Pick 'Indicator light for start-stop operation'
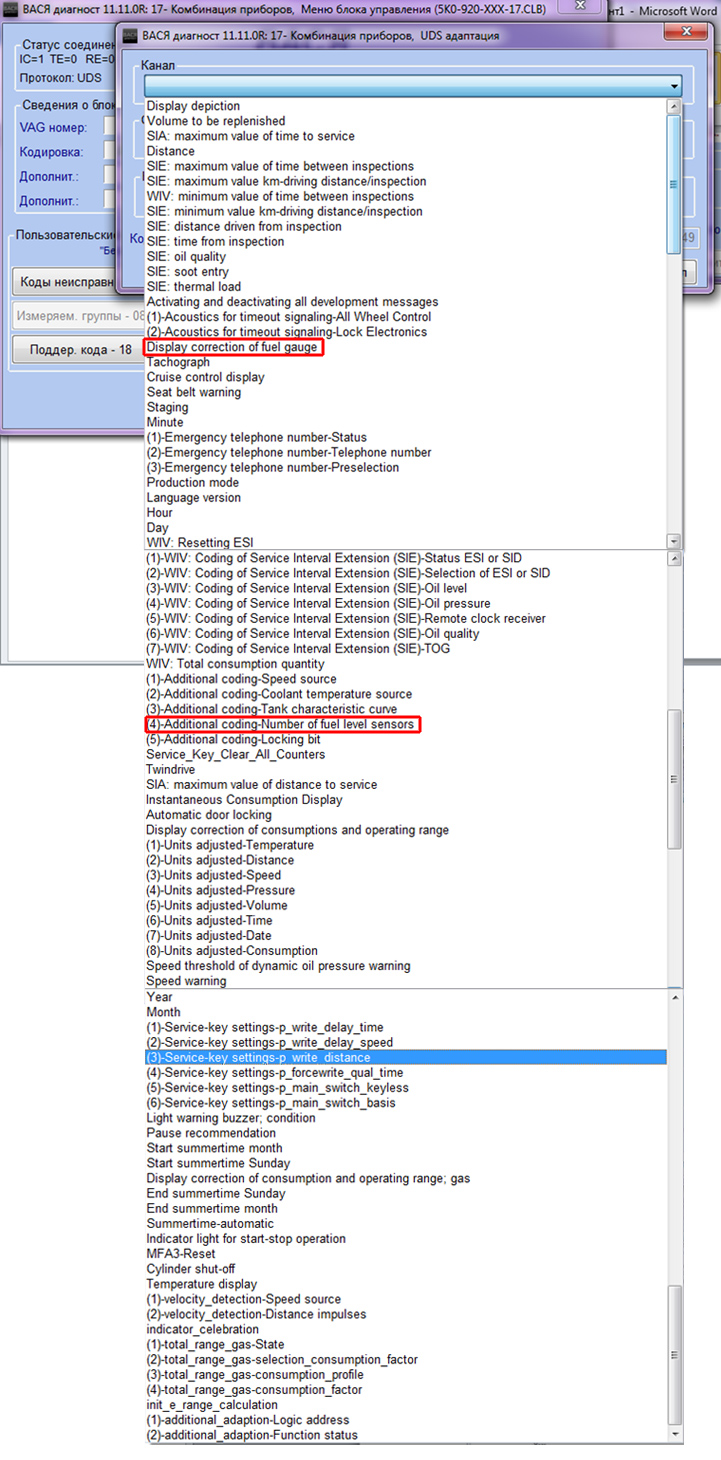 (245, 1238)
